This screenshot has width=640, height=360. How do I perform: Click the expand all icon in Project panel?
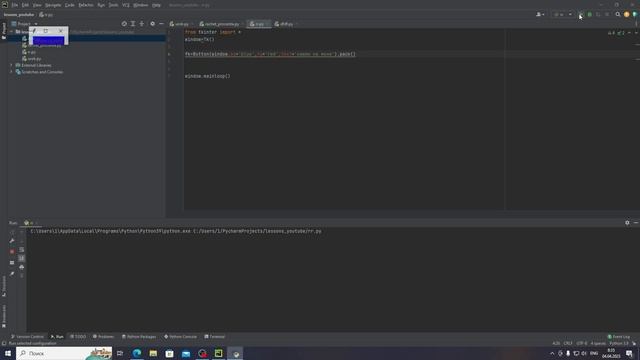tap(133, 24)
